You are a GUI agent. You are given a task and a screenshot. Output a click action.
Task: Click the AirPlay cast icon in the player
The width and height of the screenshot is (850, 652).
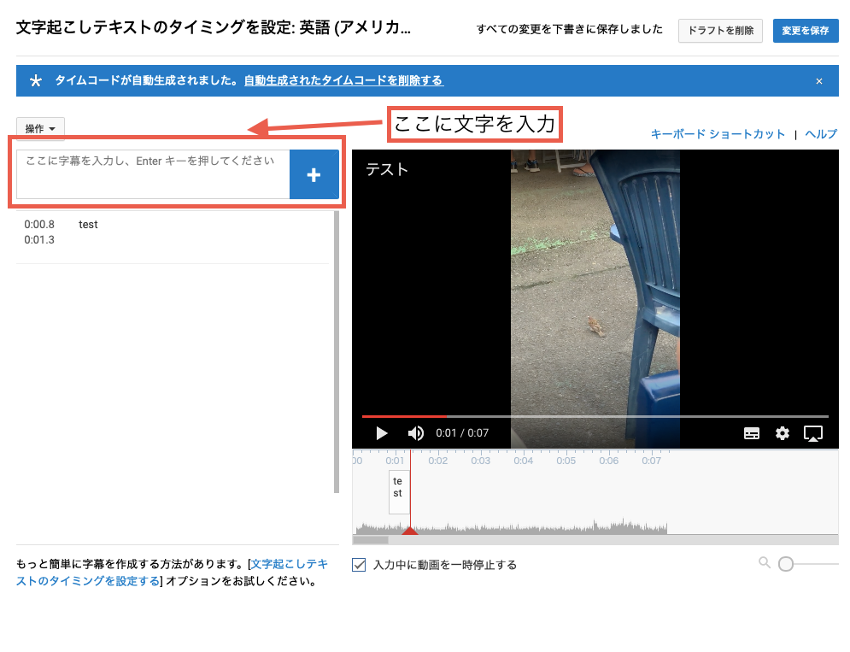pyautogui.click(x=813, y=433)
